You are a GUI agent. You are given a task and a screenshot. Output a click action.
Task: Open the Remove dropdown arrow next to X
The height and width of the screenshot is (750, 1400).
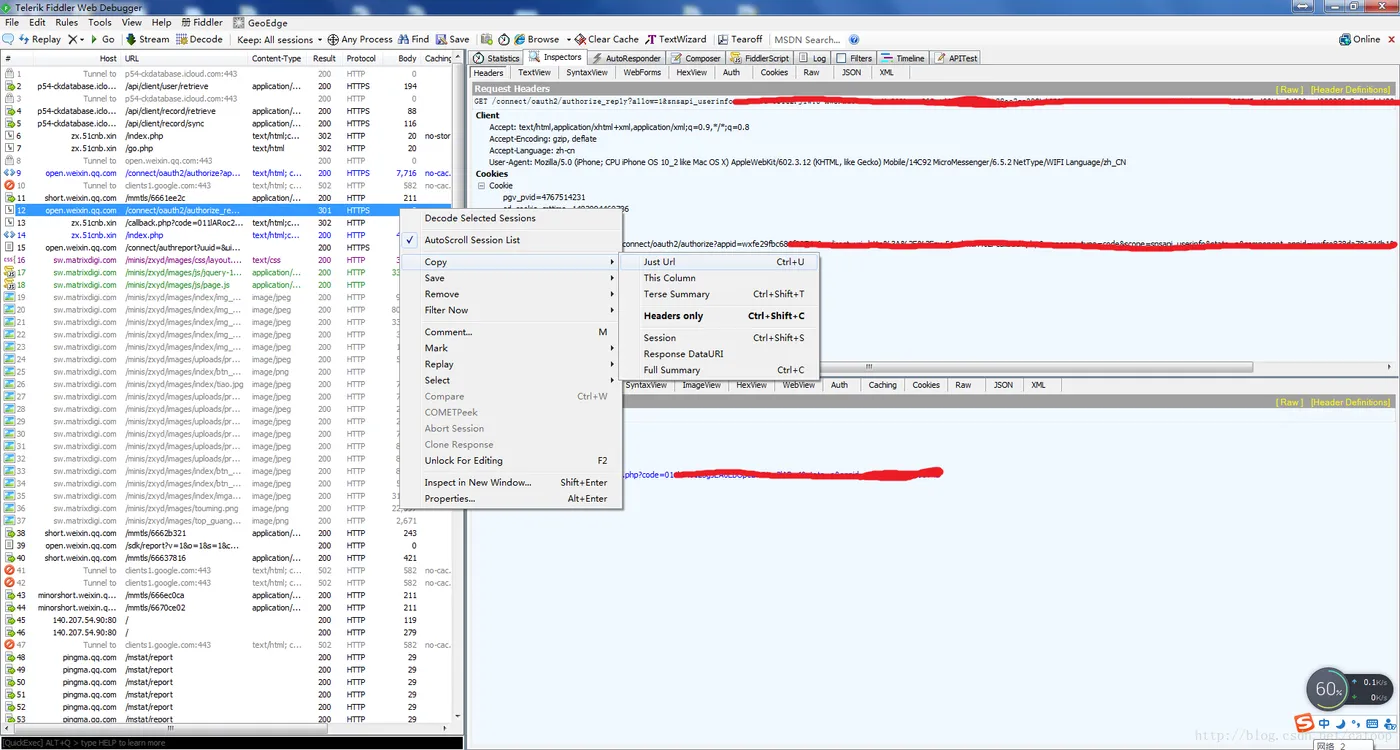(82, 40)
